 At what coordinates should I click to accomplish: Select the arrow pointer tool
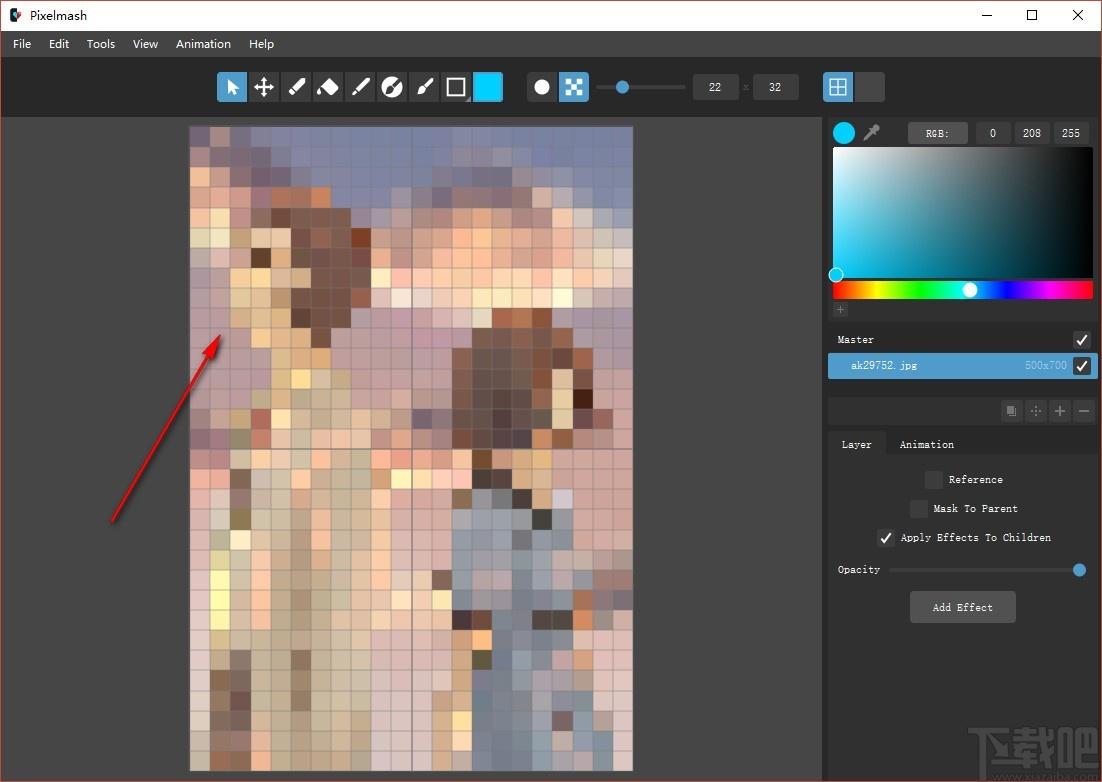232,87
